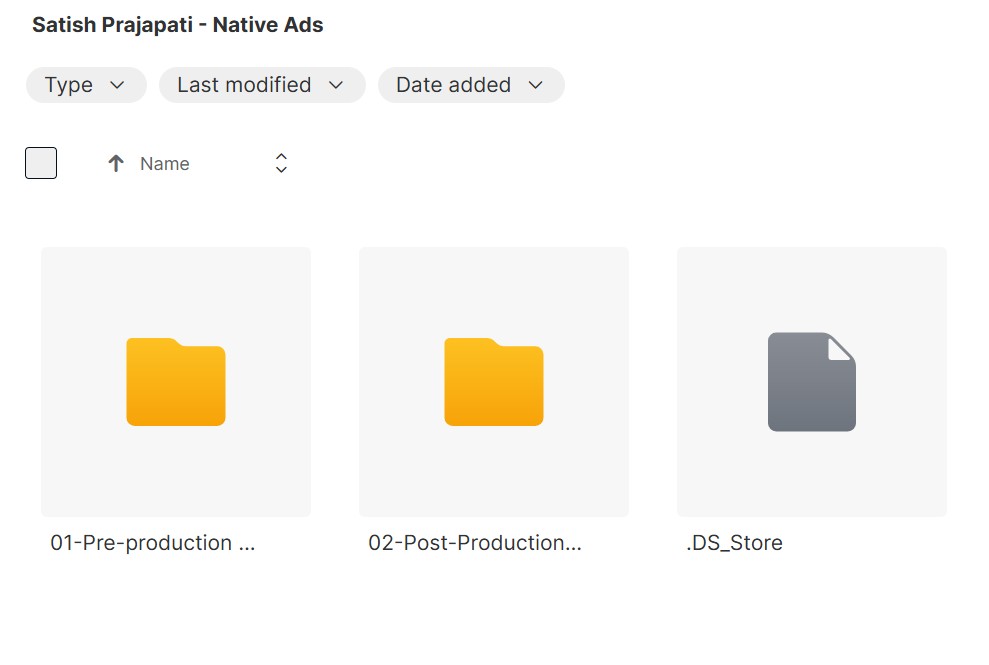Open the Type filter dropdown
The height and width of the screenshot is (665, 989).
[85, 85]
